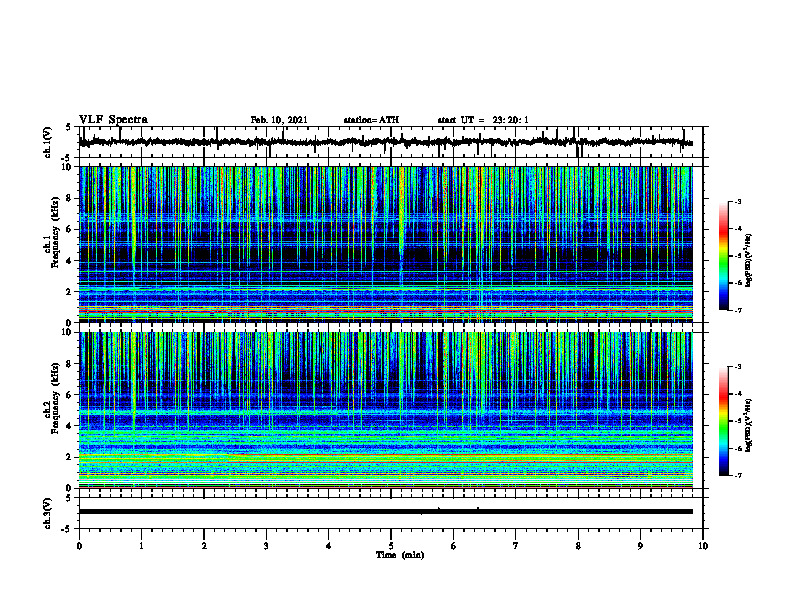This screenshot has width=792, height=612.
Task: Click time axis tick label "3"
Action: (266, 546)
